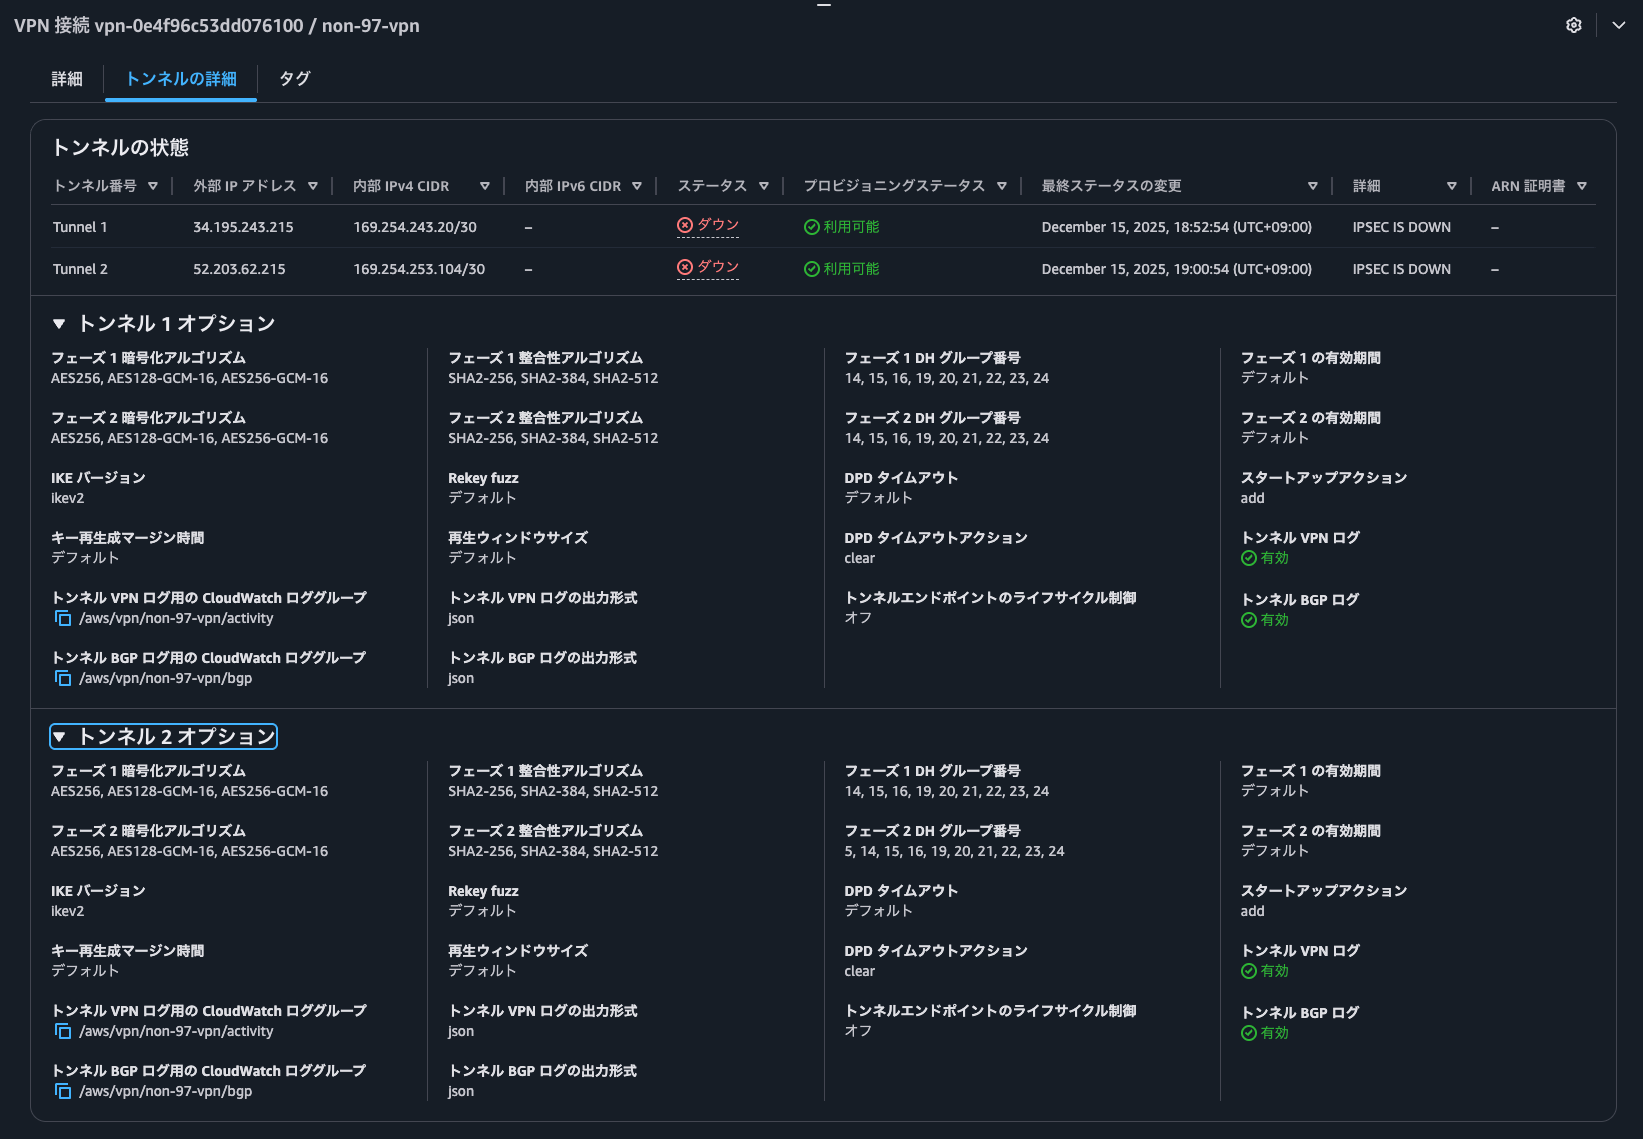Sort by ステータス column arrow

click(764, 186)
